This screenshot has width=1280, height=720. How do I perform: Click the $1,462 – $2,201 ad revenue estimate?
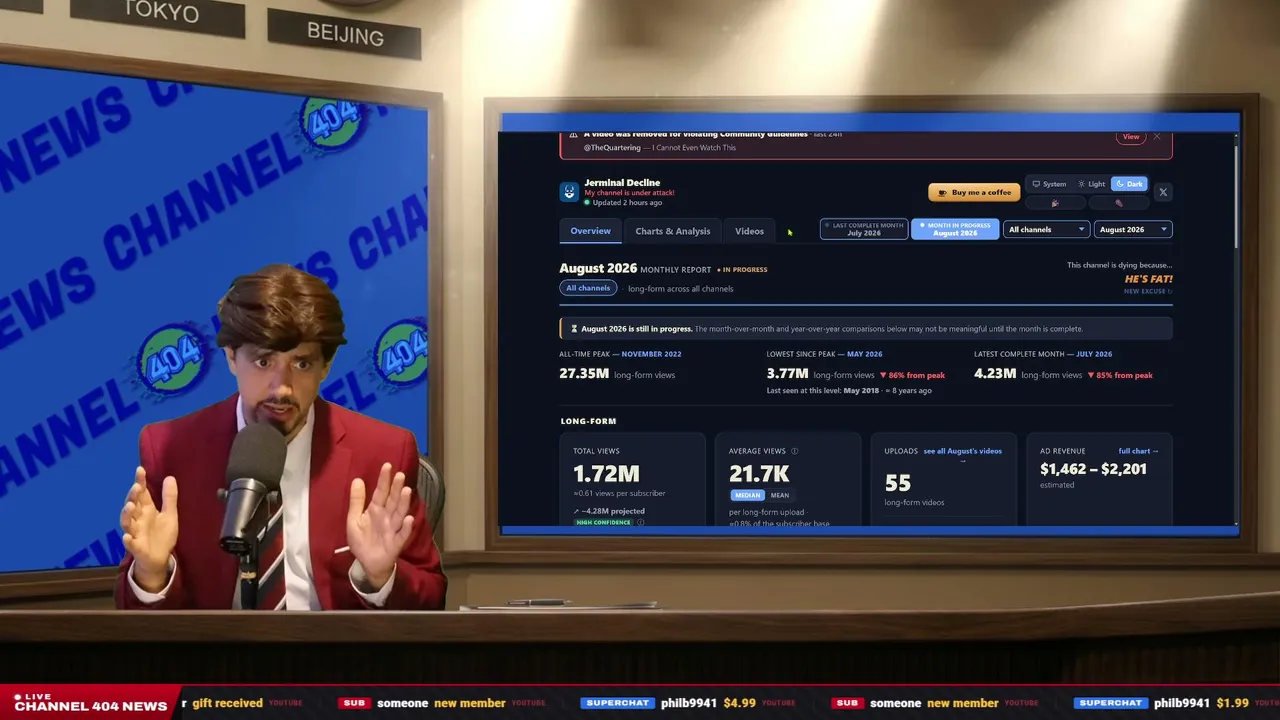1093,469
